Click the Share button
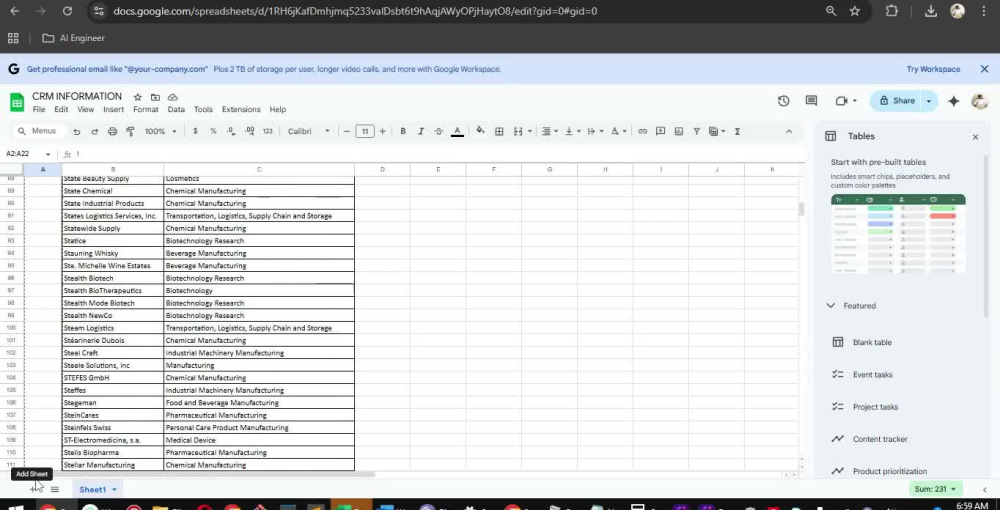Viewport: 1000px width, 510px height. 897,101
